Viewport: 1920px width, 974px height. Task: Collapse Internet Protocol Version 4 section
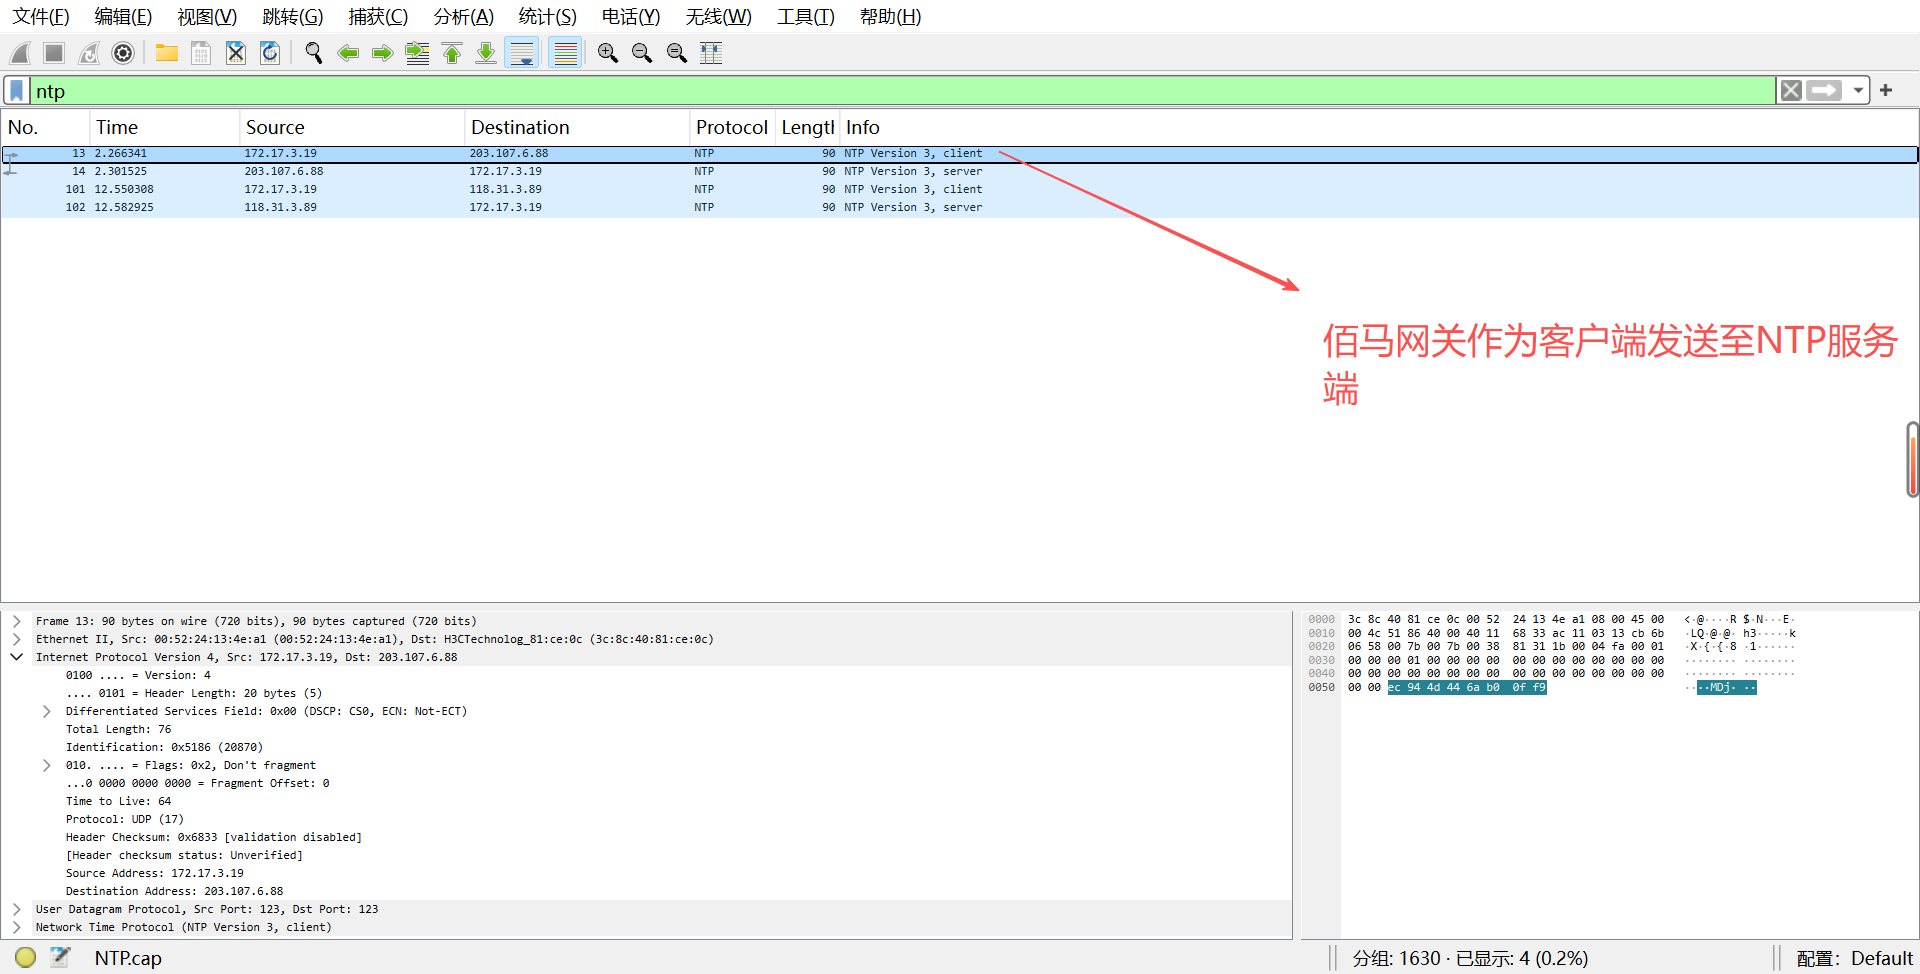point(17,657)
